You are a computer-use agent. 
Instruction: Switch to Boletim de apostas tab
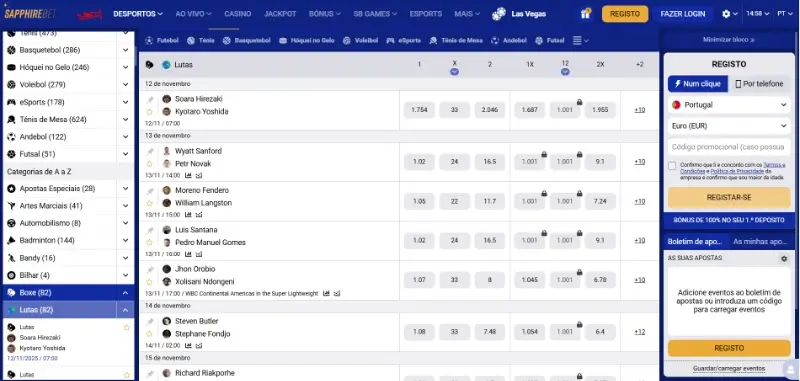click(x=695, y=241)
